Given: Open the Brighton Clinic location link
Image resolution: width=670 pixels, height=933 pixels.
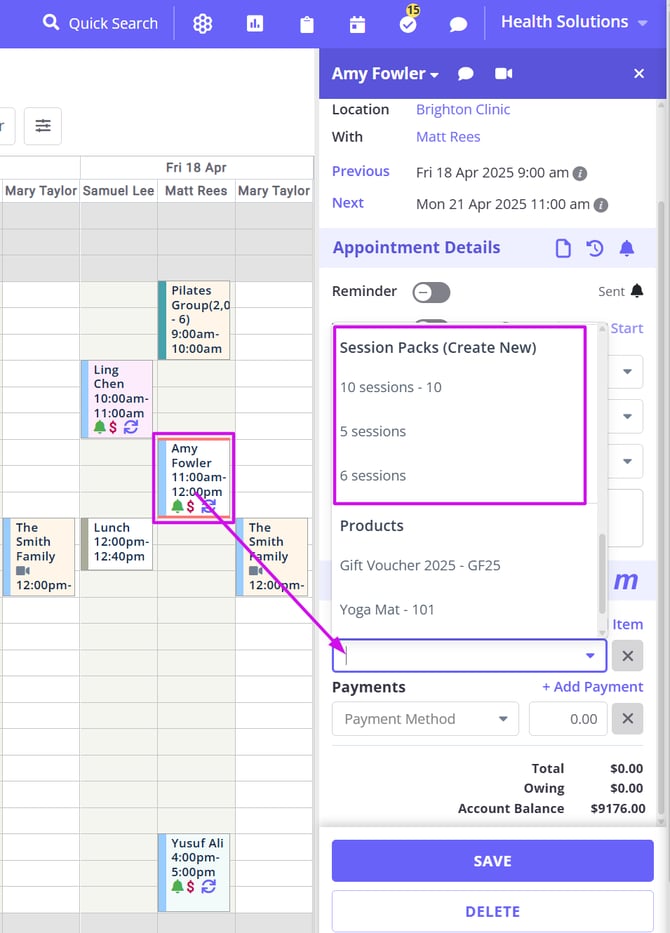Looking at the screenshot, I should click(463, 110).
